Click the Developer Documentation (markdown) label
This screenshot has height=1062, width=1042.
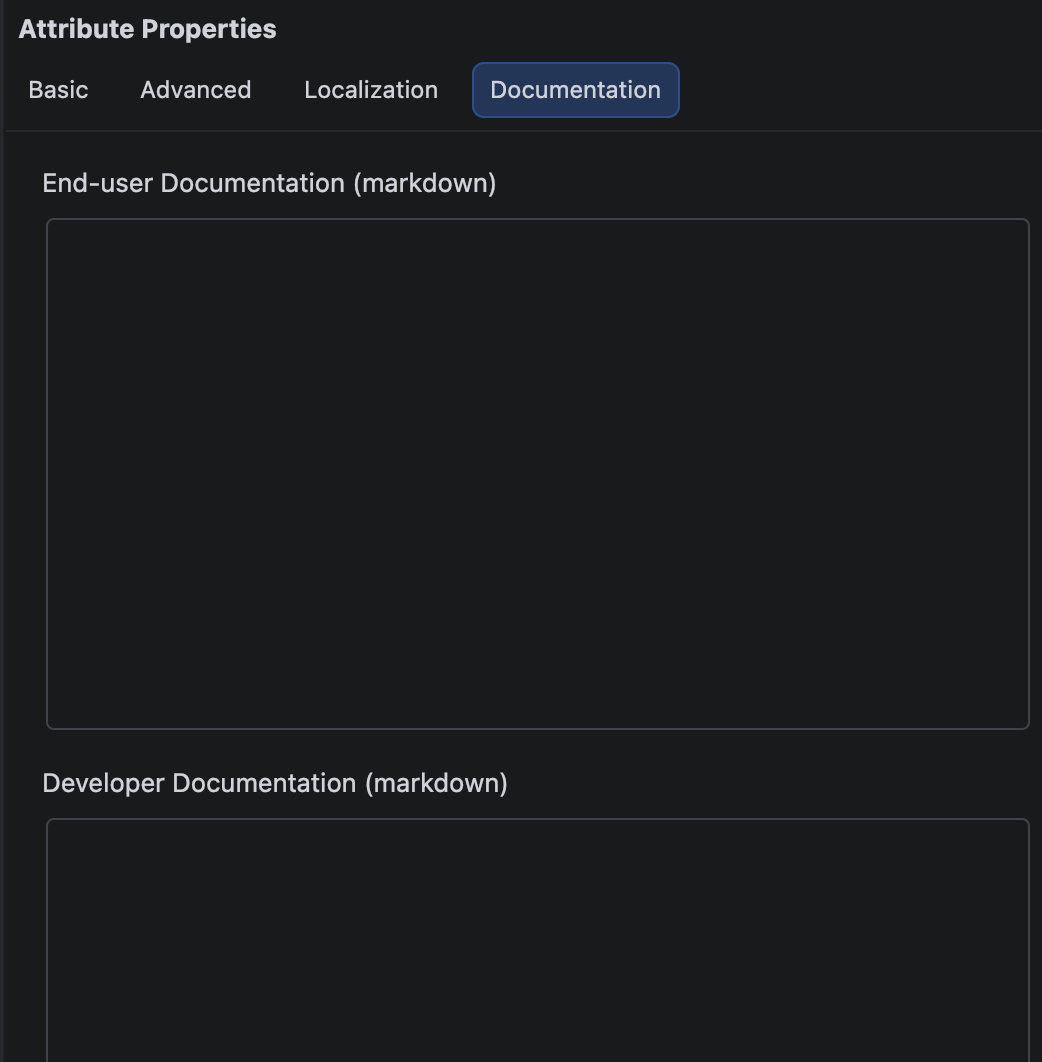[275, 784]
